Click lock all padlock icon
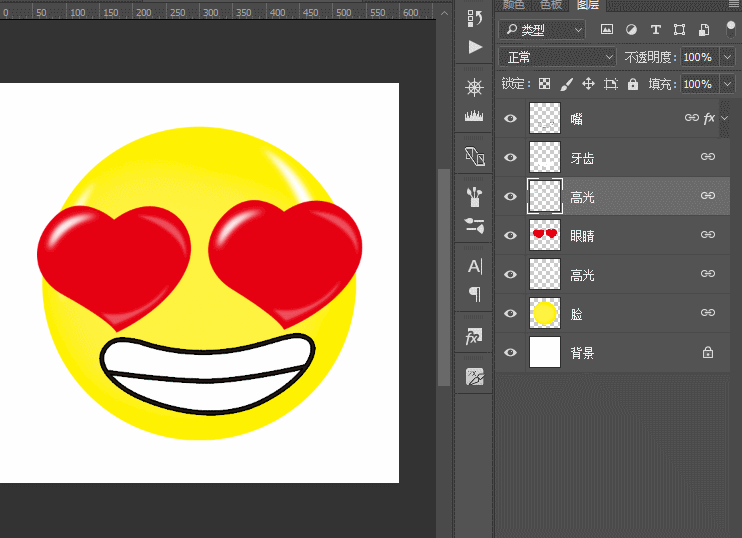This screenshot has height=538, width=742. click(x=633, y=84)
